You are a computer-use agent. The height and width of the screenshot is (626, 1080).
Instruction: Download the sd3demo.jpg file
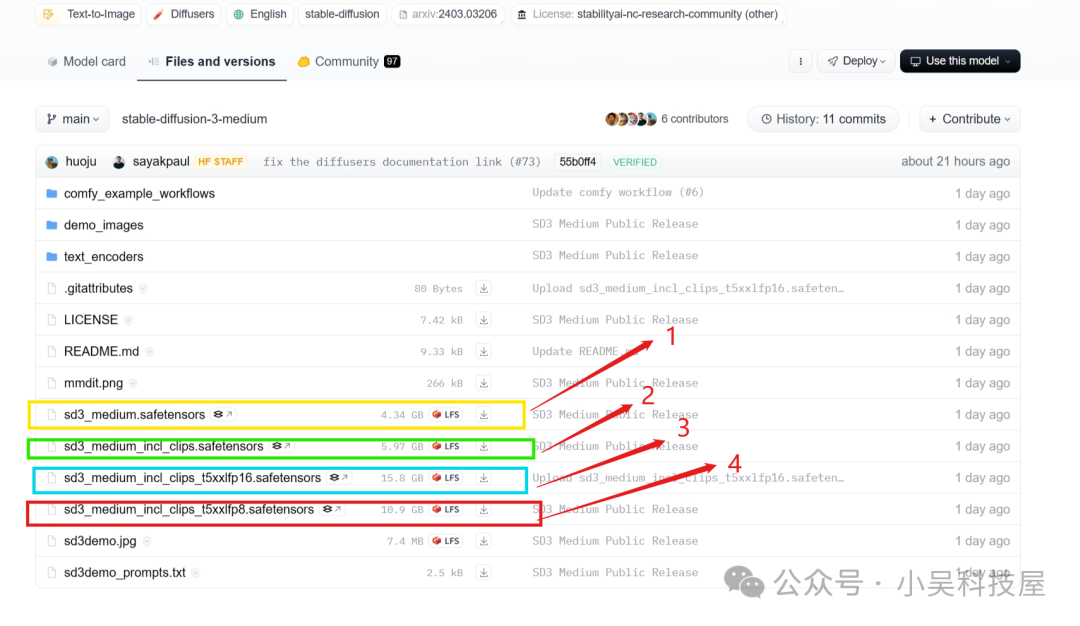[x=484, y=541]
